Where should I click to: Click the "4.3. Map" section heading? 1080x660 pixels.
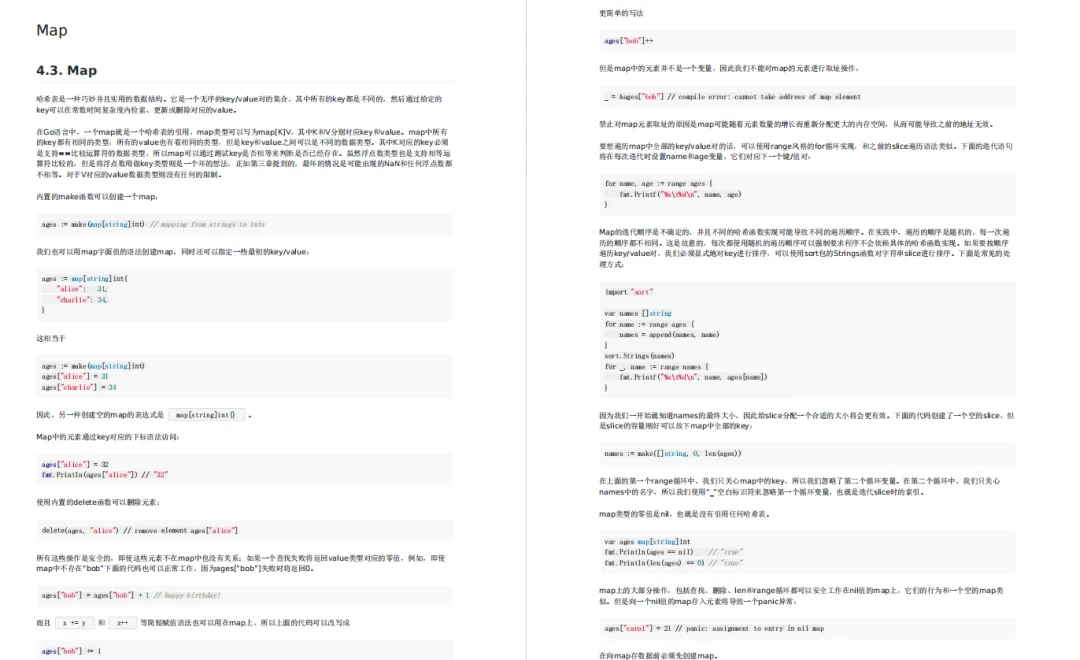(67, 70)
